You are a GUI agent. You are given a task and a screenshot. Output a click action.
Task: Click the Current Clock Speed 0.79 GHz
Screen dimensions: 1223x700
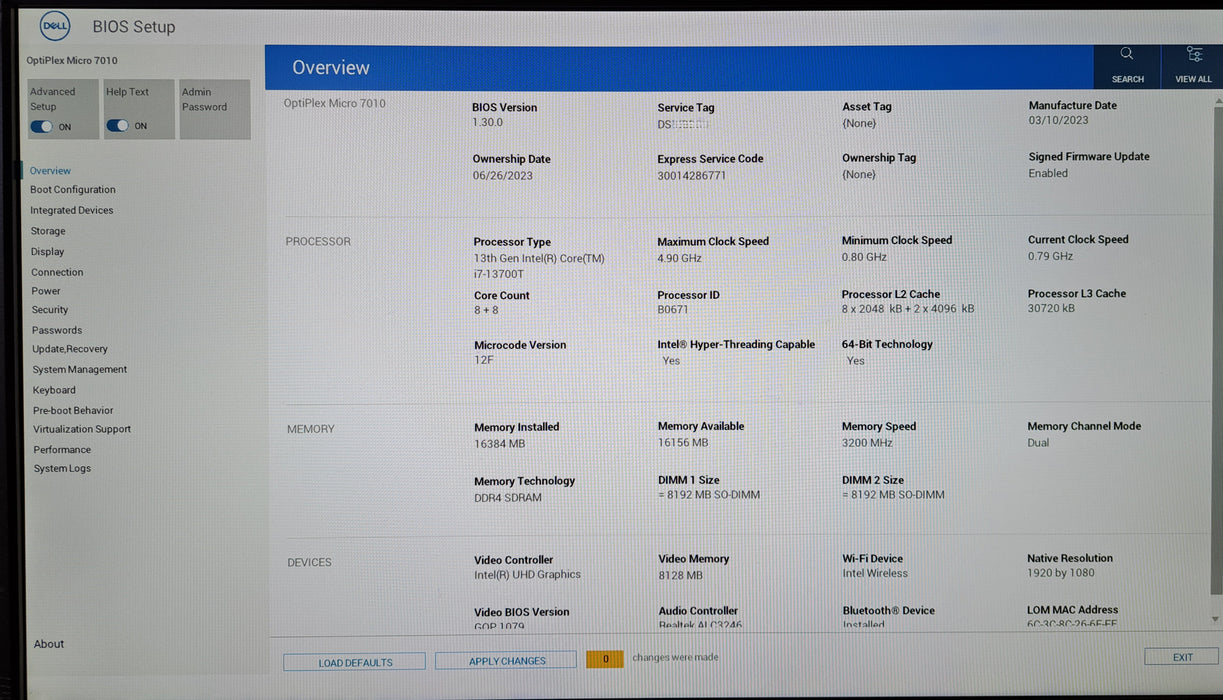[x=1050, y=256]
